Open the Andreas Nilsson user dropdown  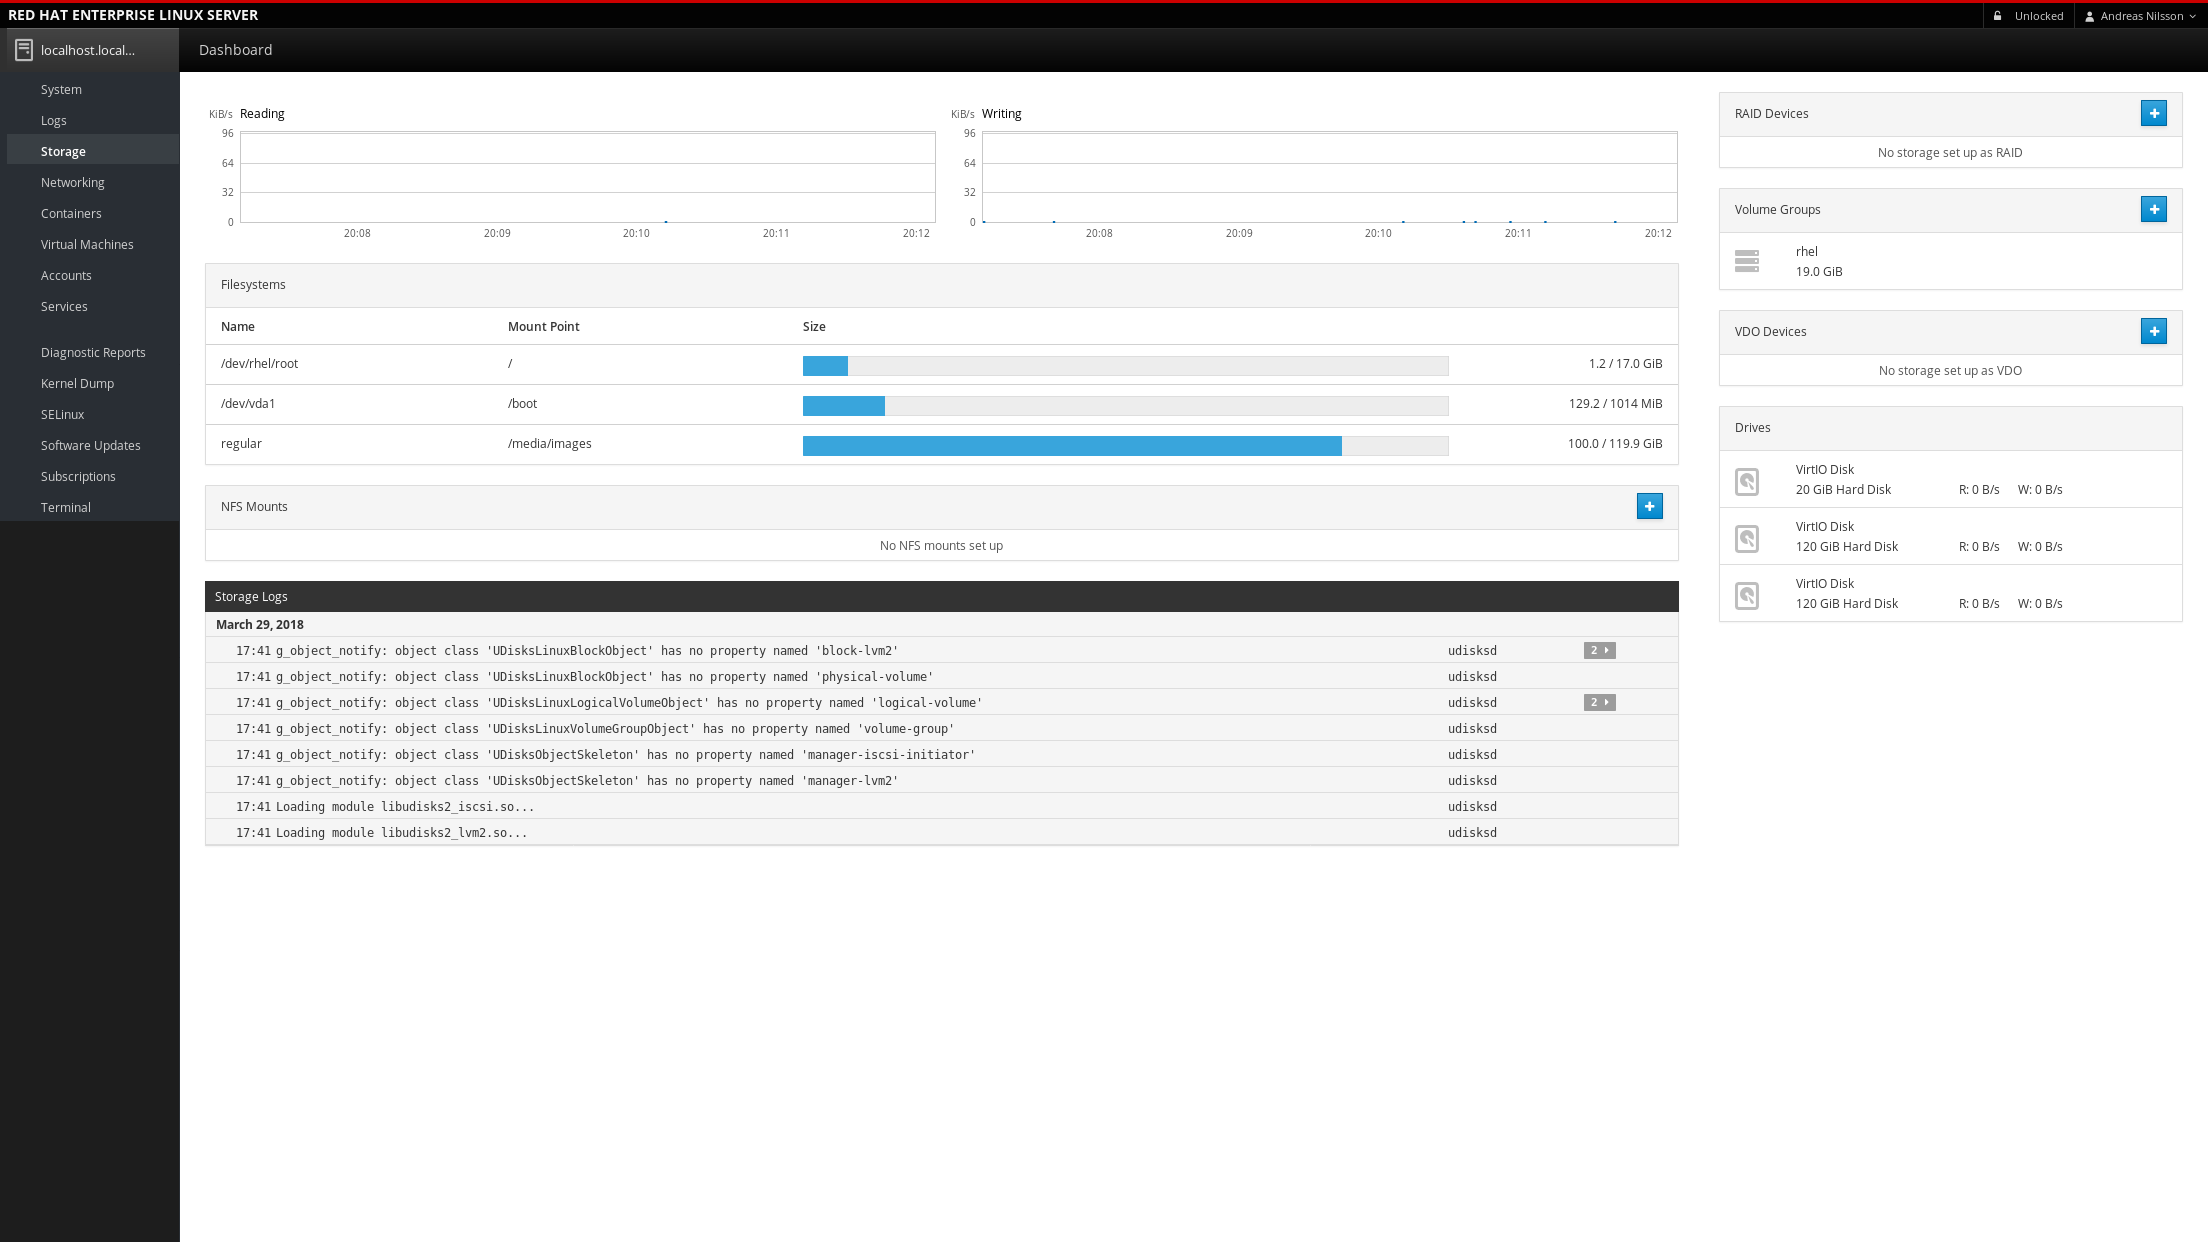point(2140,16)
